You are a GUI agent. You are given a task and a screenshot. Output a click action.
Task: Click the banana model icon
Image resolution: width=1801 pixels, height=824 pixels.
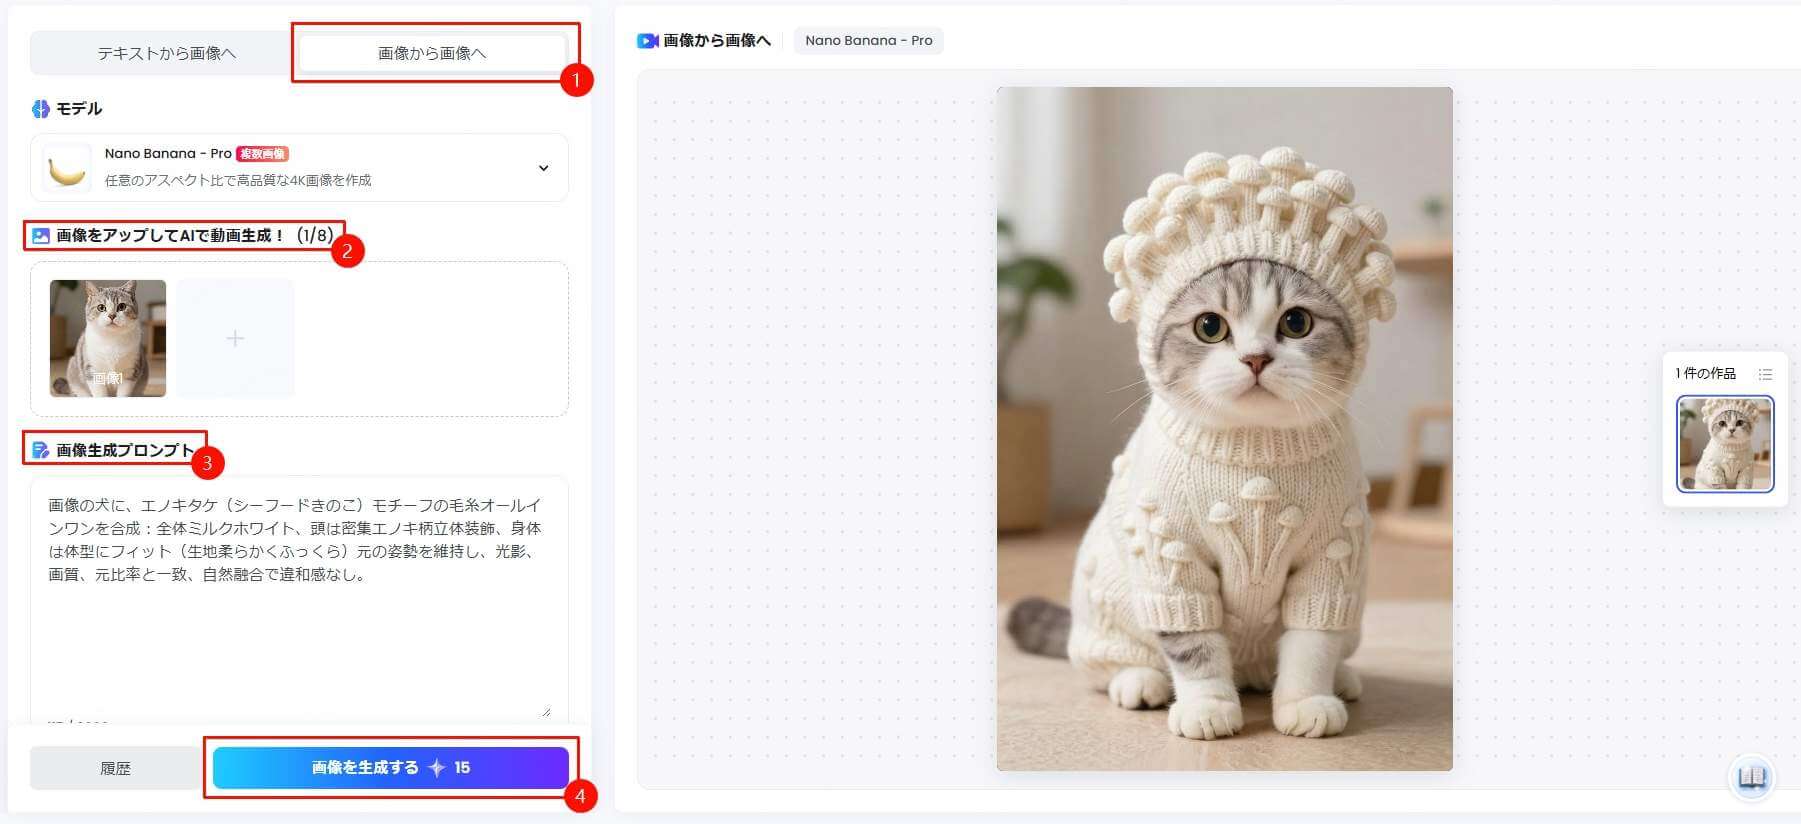(67, 168)
